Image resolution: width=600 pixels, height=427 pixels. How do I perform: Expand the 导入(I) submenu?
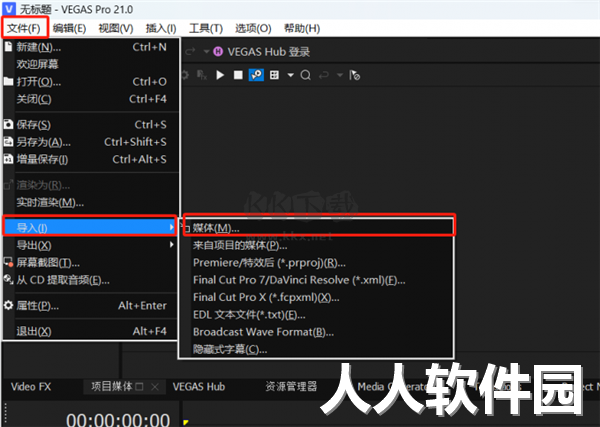tap(90, 227)
